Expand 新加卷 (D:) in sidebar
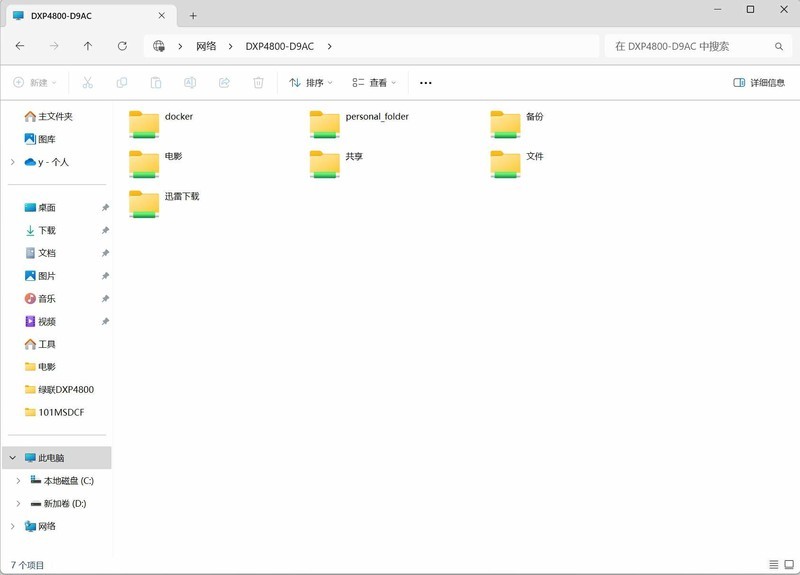 click(18, 504)
